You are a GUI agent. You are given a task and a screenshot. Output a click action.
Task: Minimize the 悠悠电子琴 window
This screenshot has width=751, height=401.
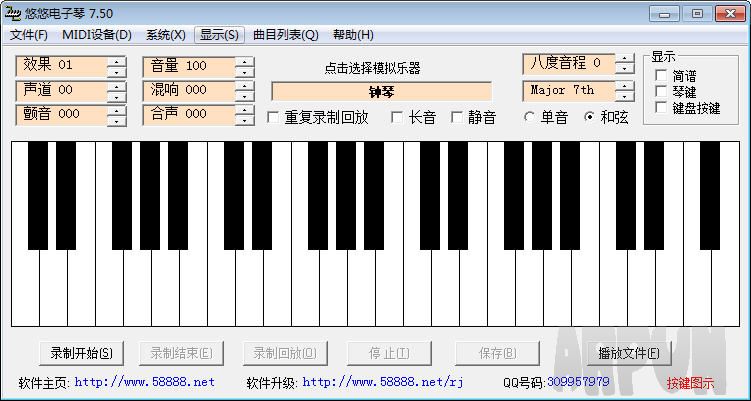click(x=664, y=14)
